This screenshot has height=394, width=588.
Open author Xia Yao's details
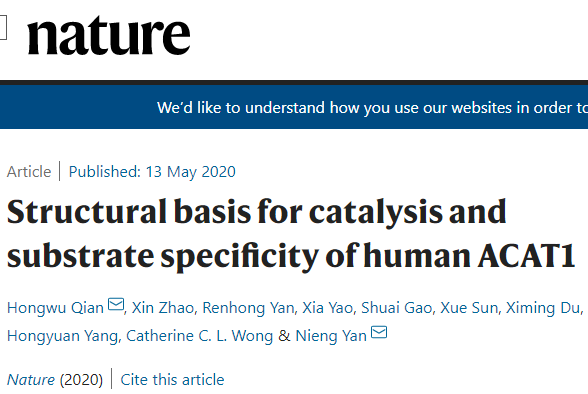point(327,308)
